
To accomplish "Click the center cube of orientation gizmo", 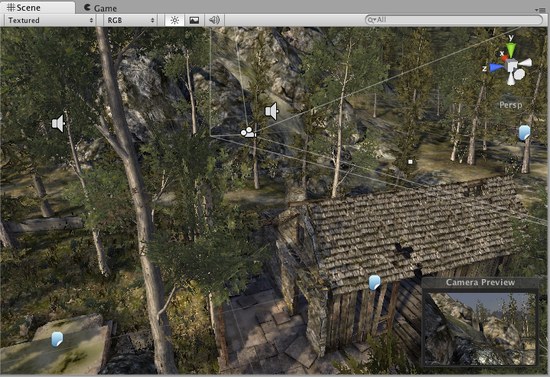I will coord(511,65).
